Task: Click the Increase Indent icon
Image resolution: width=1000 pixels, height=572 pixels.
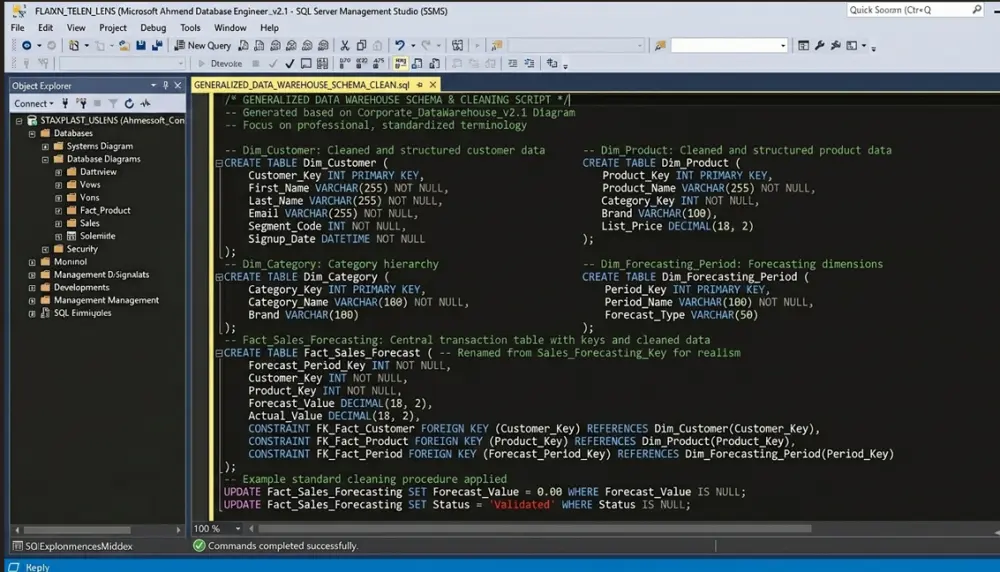Action: pos(529,63)
